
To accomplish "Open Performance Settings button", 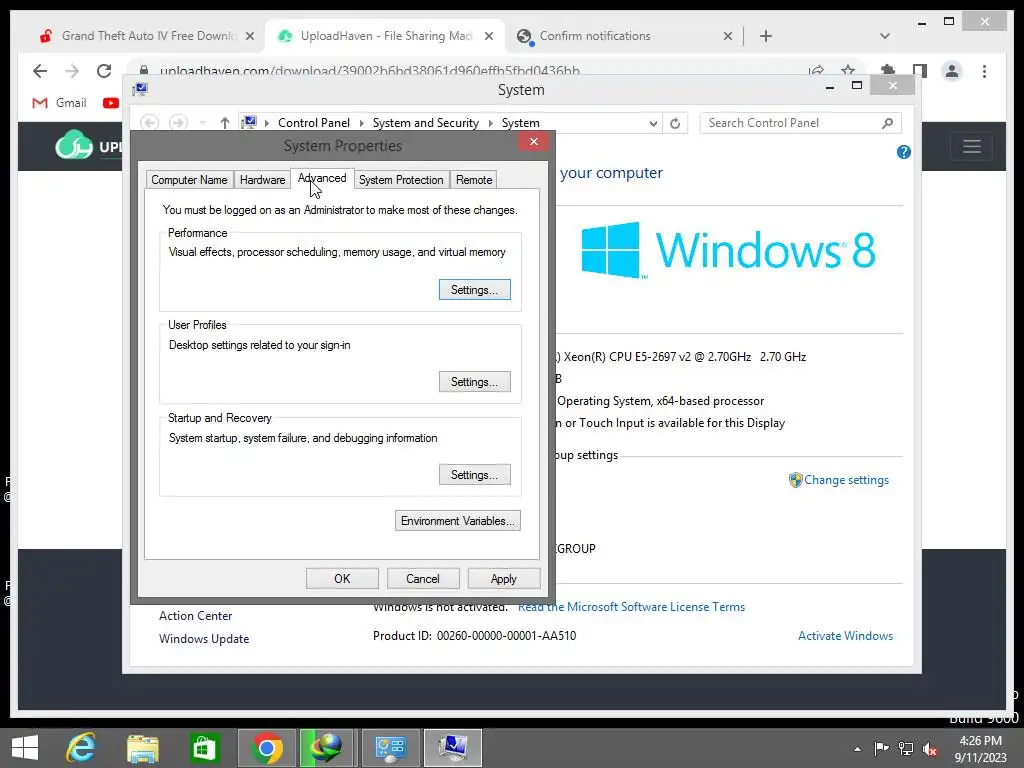I will click(475, 290).
